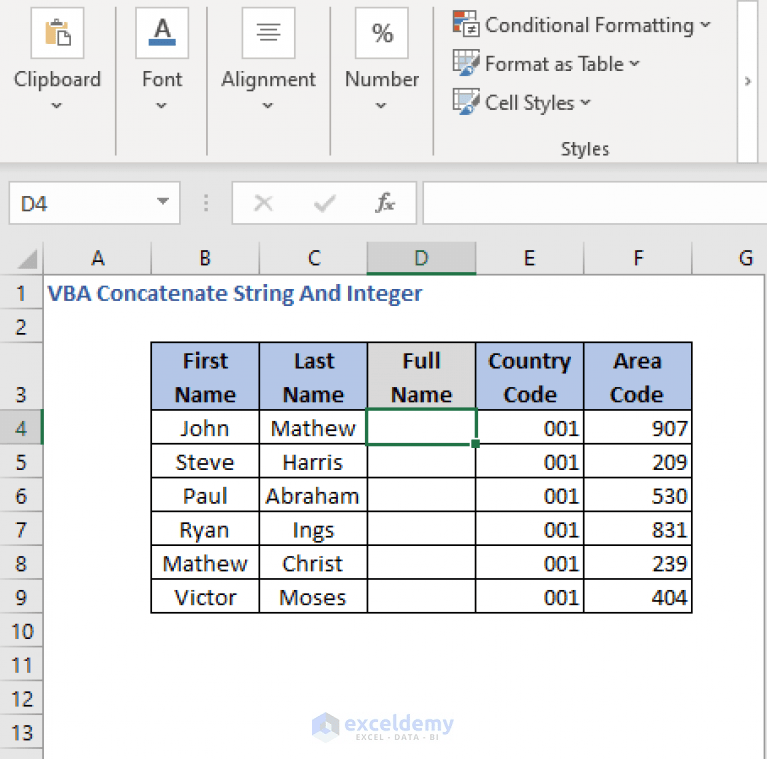This screenshot has width=767, height=759.
Task: Click the Enter checkmark in formula bar
Action: [324, 203]
